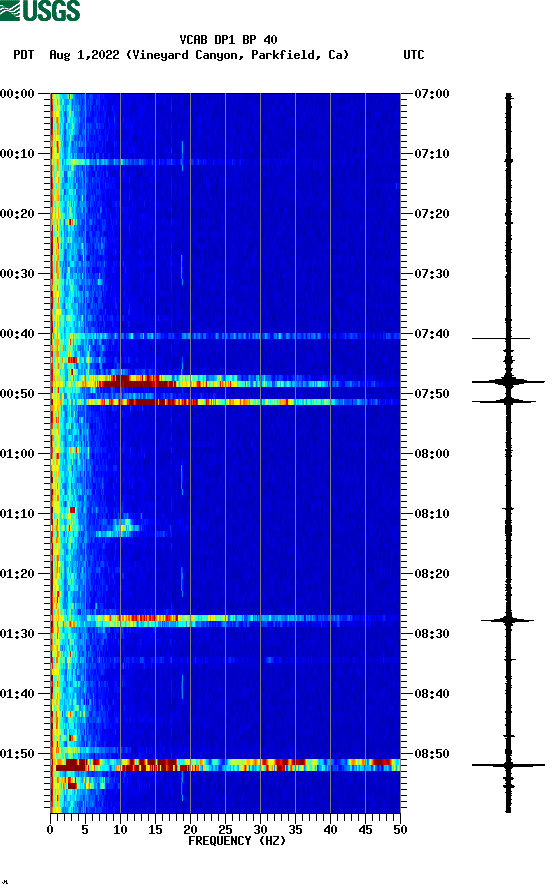Click frequency axis tick label "0"
Image resolution: width=552 pixels, height=893 pixels.
click(50, 830)
